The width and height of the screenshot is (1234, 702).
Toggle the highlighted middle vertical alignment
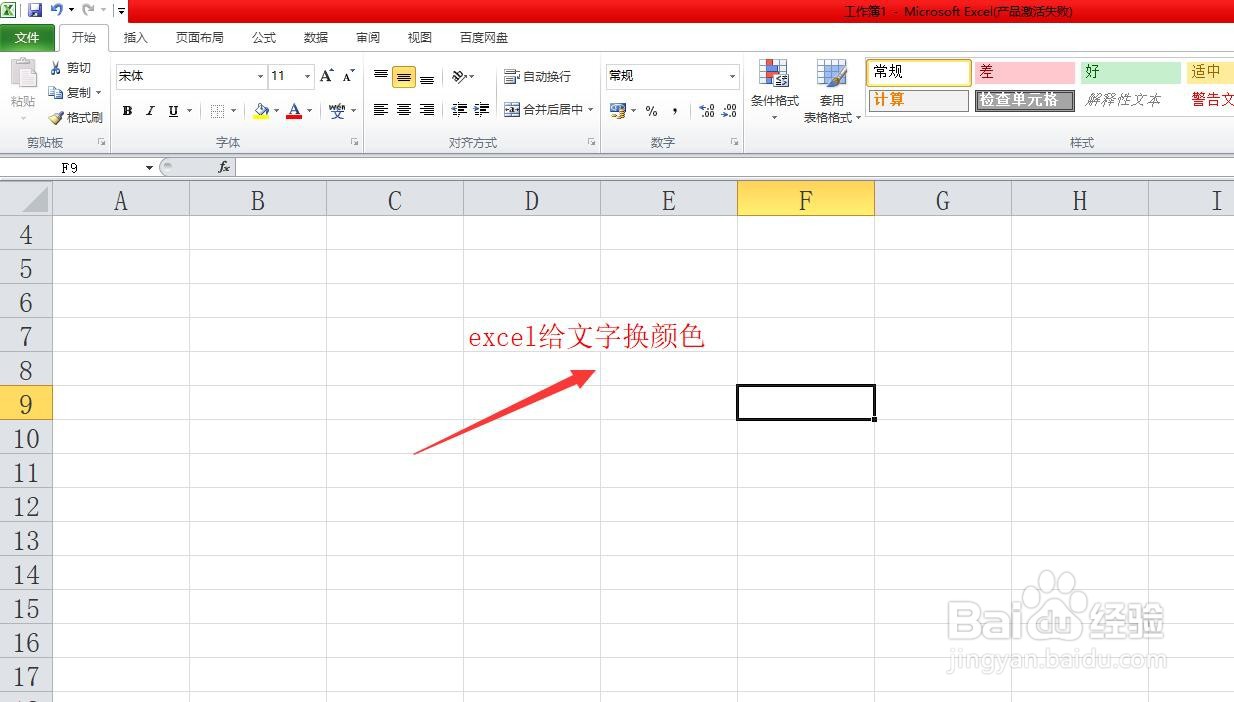(x=404, y=77)
